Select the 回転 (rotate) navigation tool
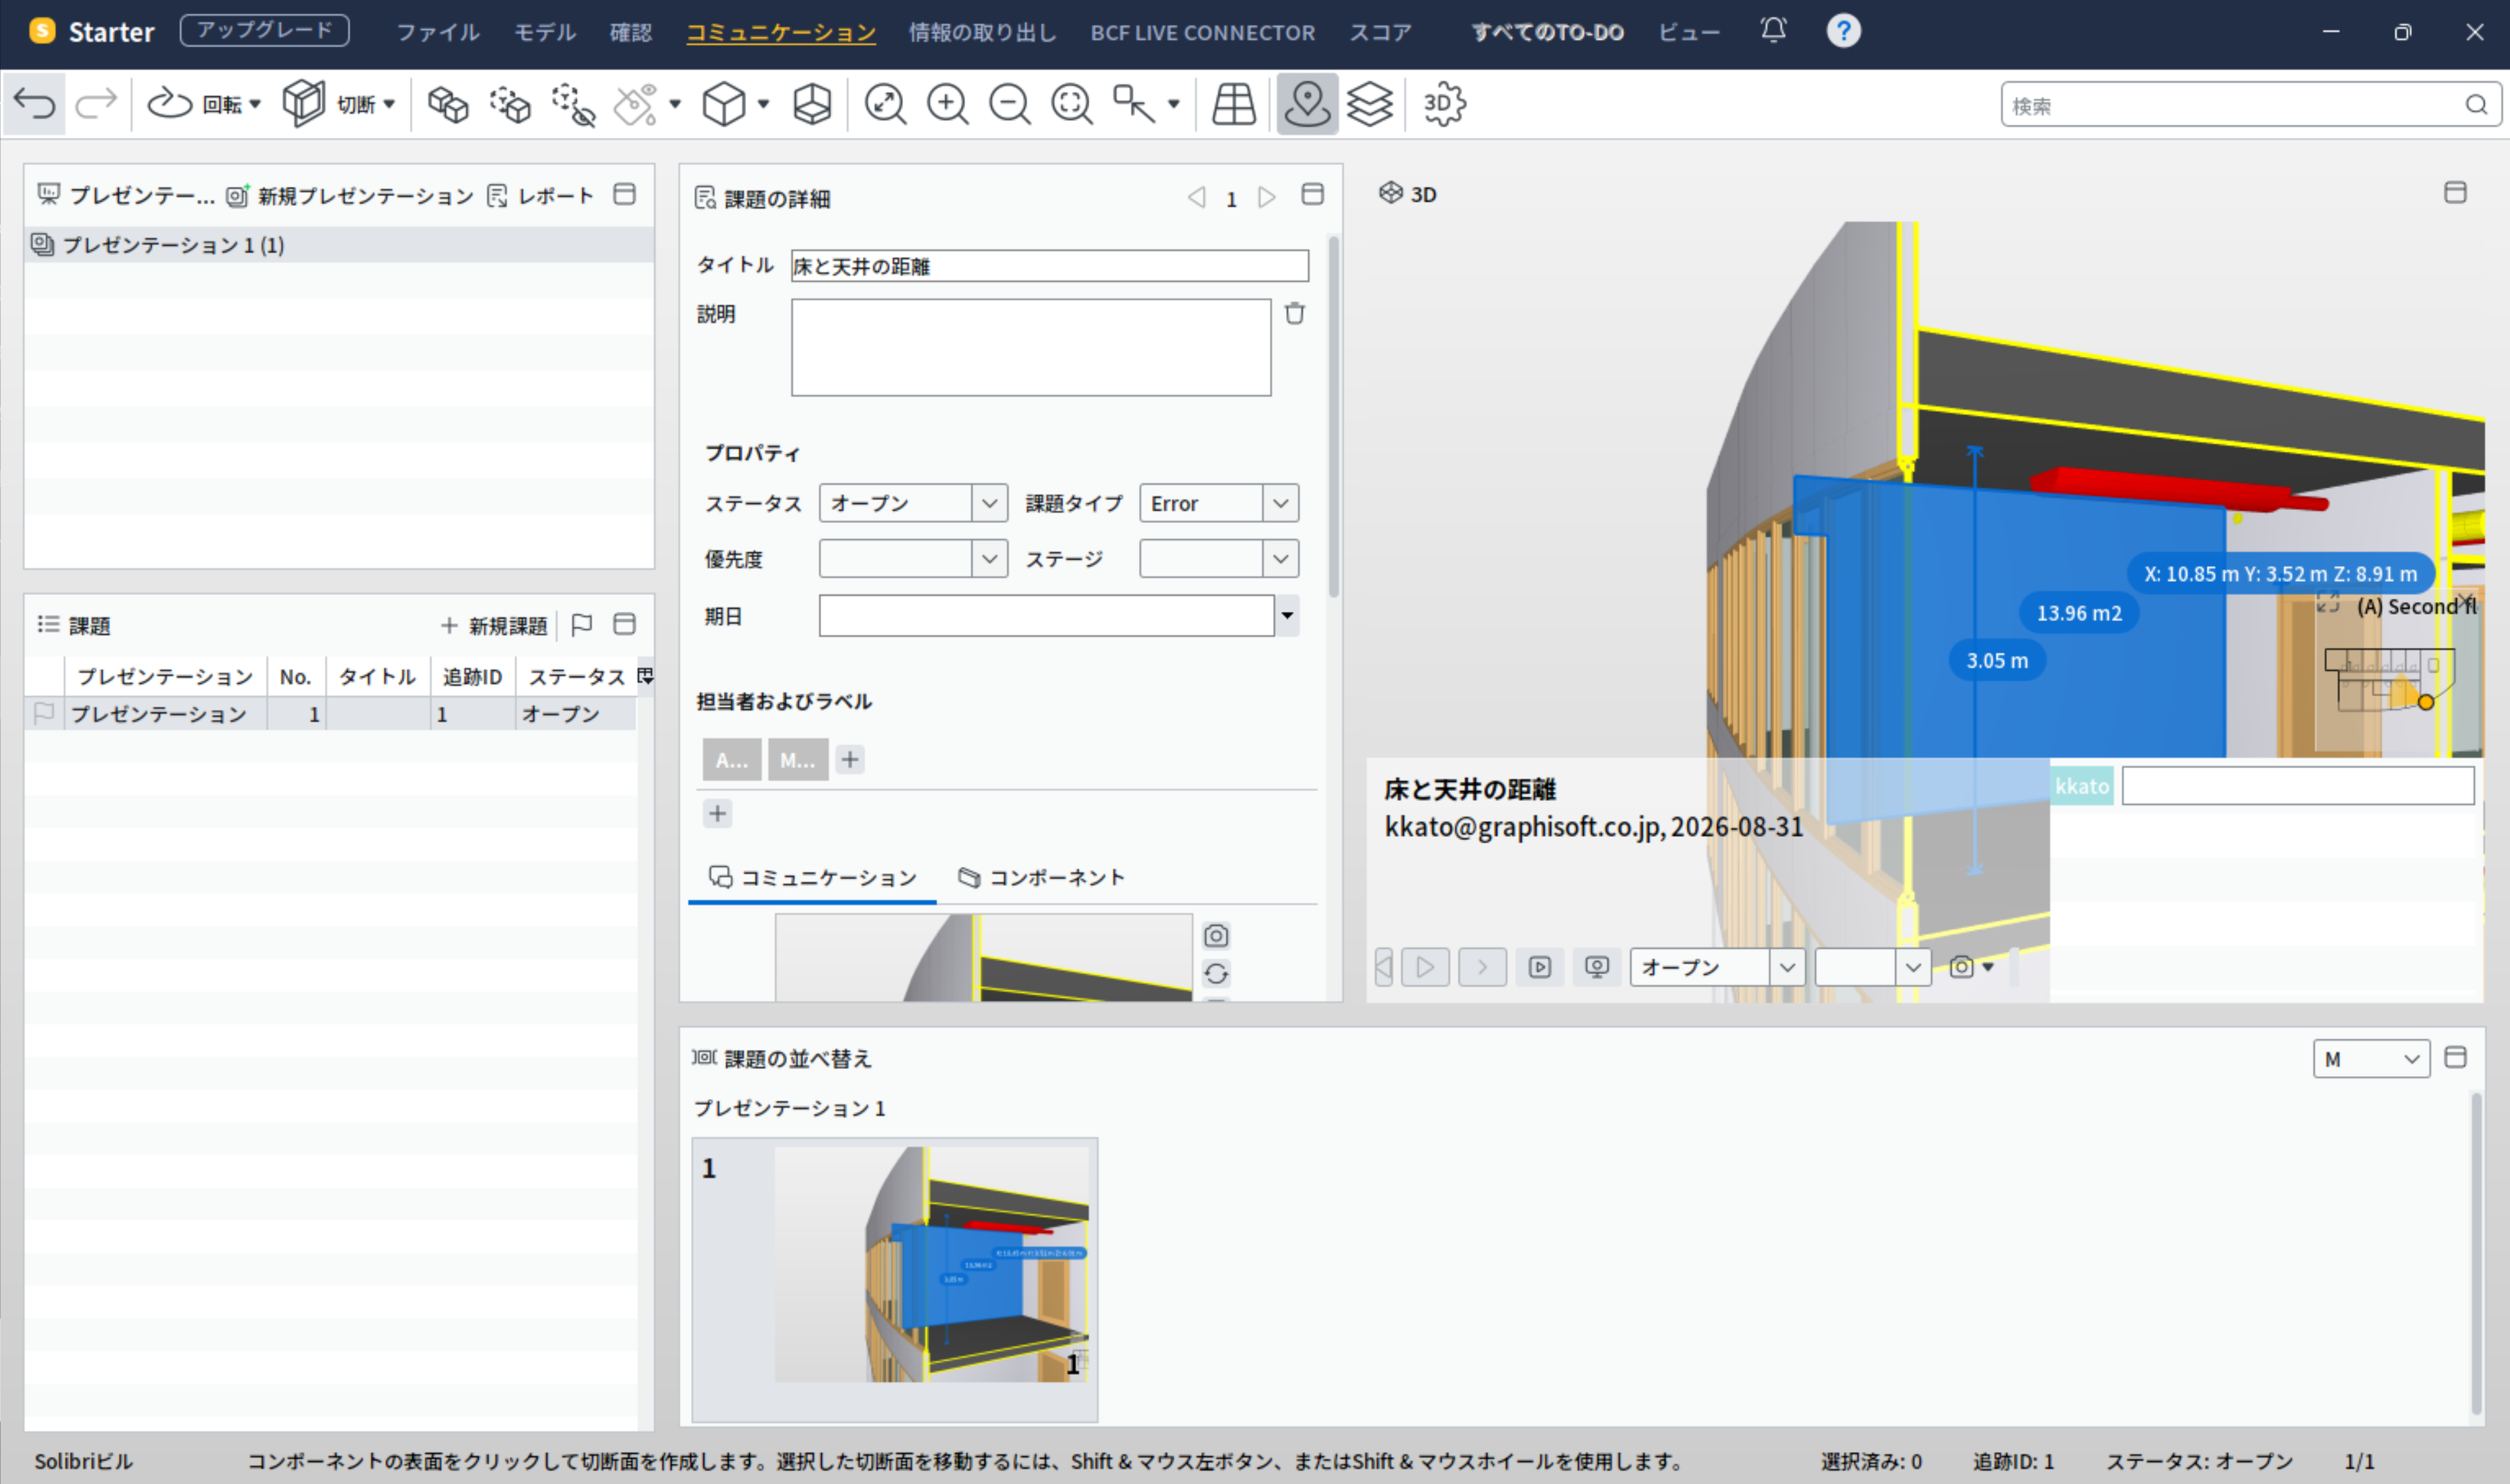Viewport: 2510px width, 1484px height. point(204,104)
